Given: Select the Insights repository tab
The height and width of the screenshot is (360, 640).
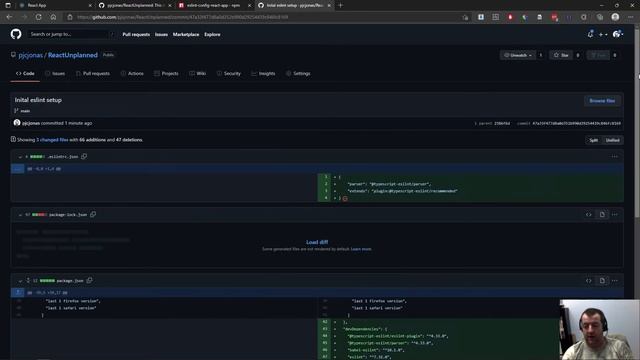Looking at the screenshot, I should (x=263, y=73).
